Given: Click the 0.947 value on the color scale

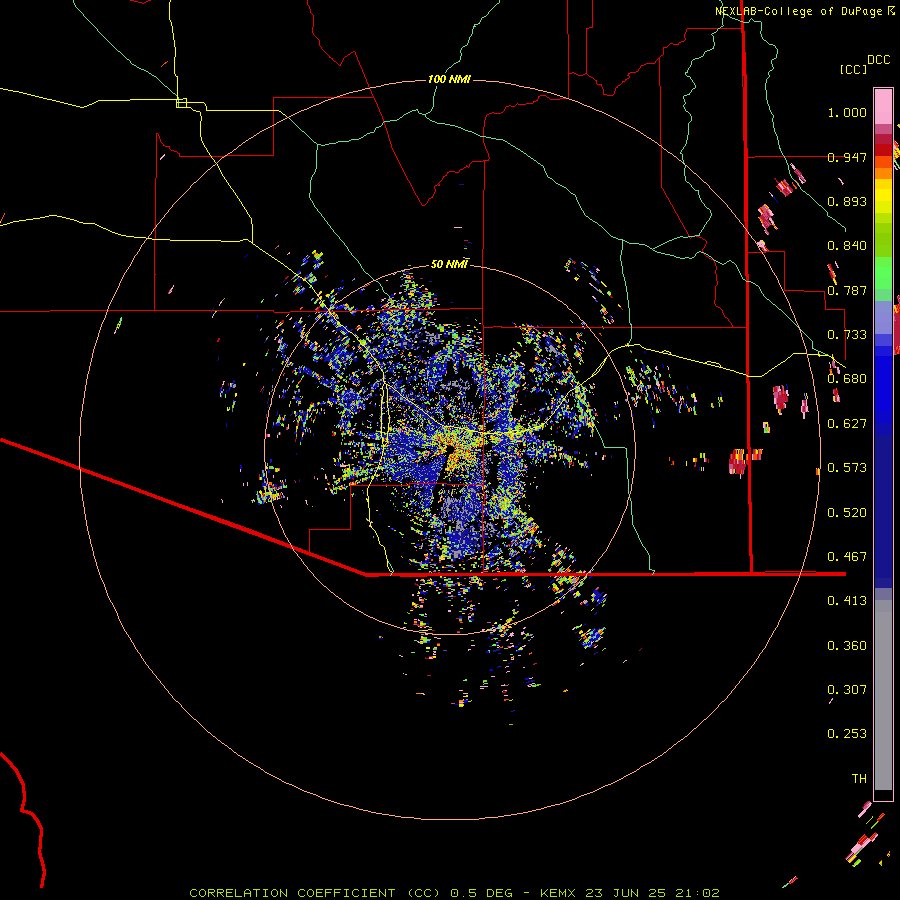Looking at the screenshot, I should (847, 157).
